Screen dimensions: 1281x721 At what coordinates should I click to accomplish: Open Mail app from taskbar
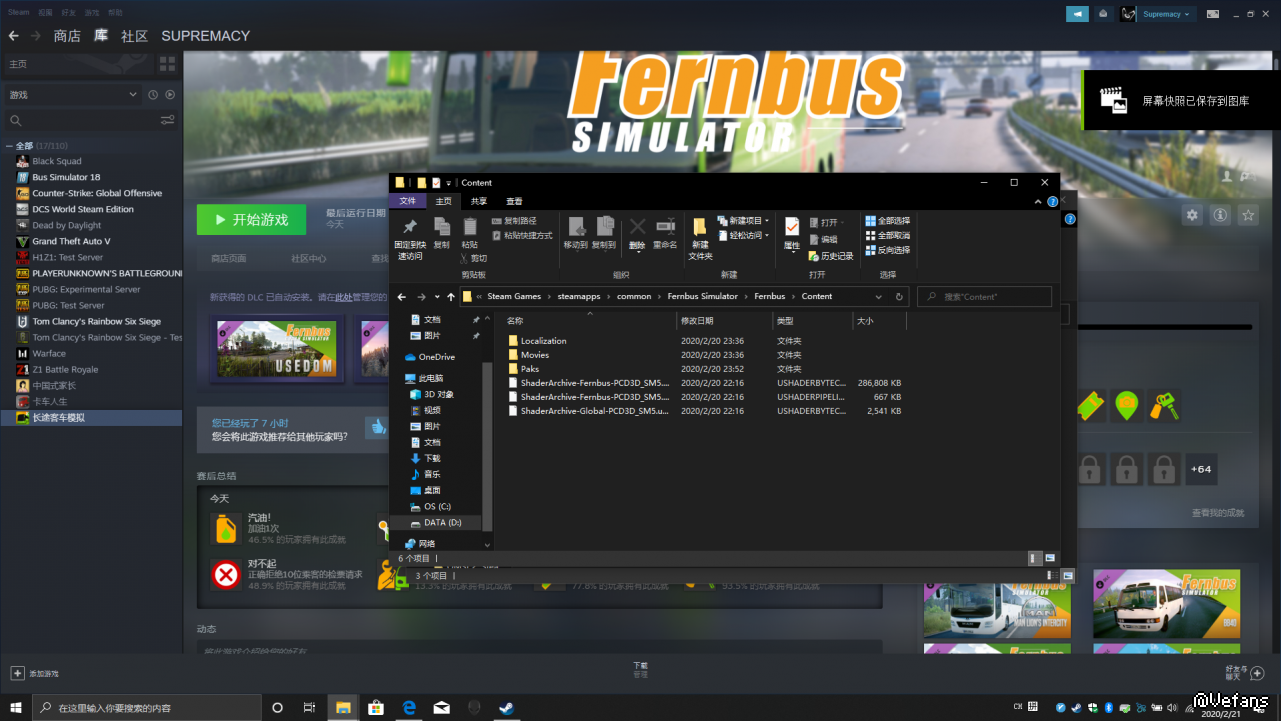click(x=442, y=708)
